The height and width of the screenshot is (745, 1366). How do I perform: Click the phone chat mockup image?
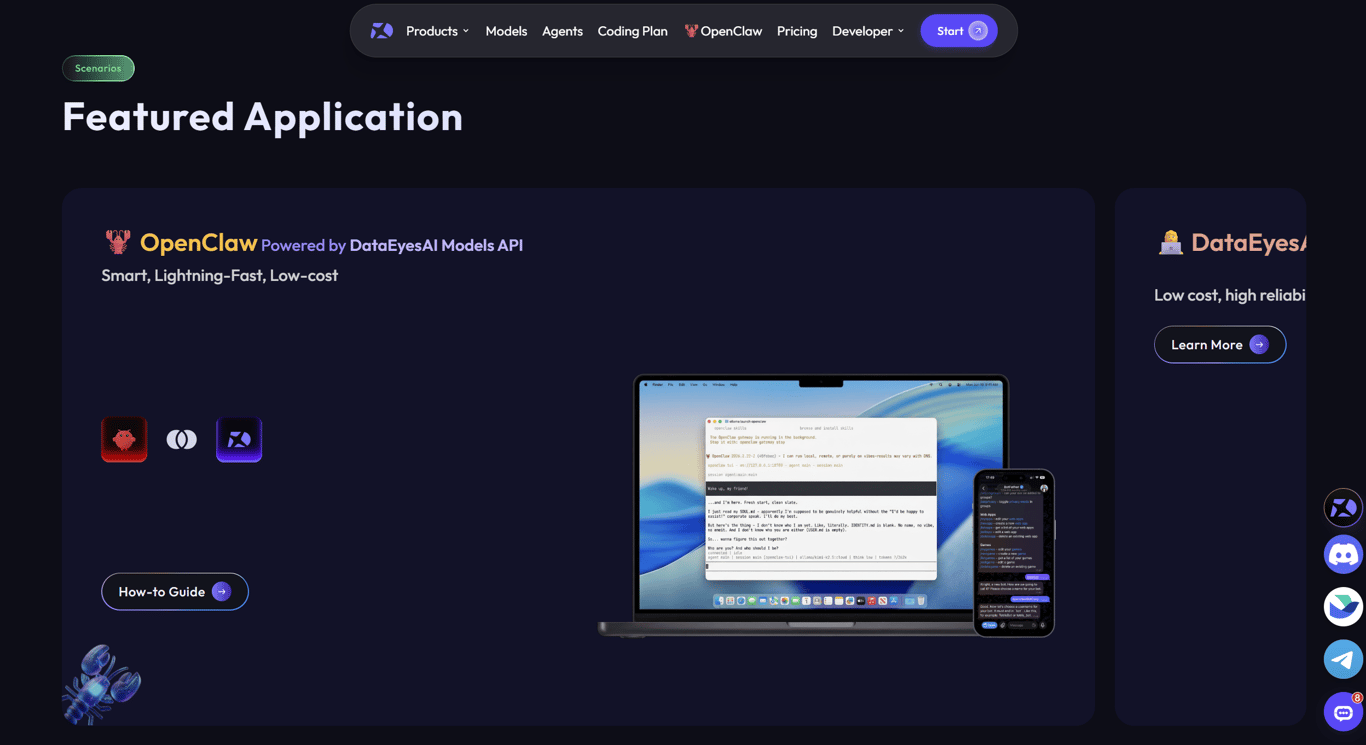(1014, 553)
